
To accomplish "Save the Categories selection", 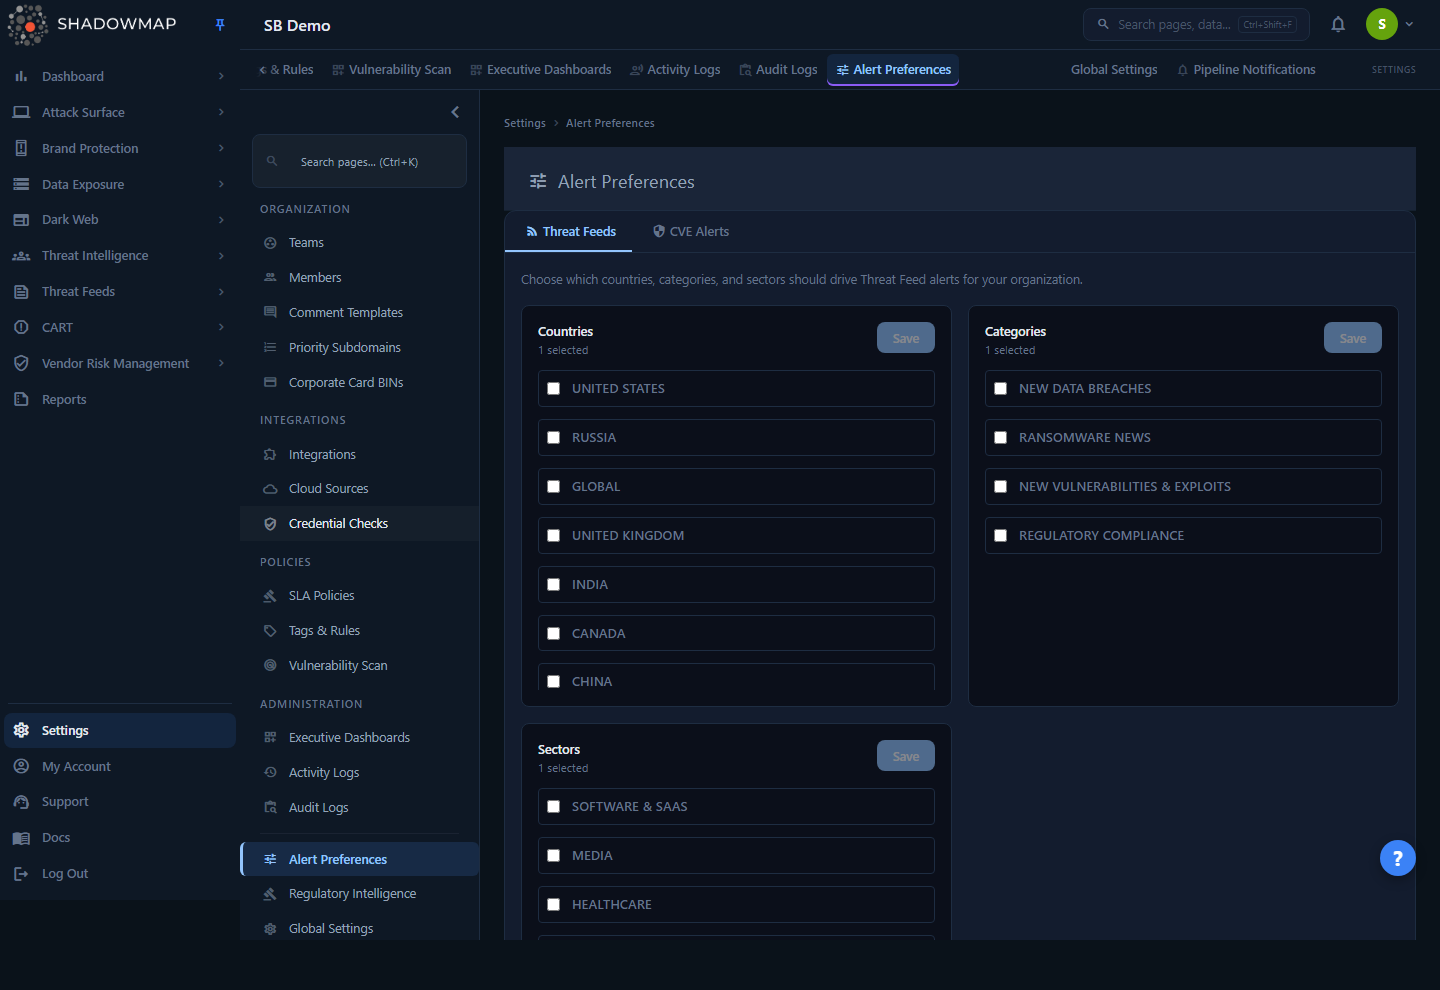I will pyautogui.click(x=1353, y=338).
